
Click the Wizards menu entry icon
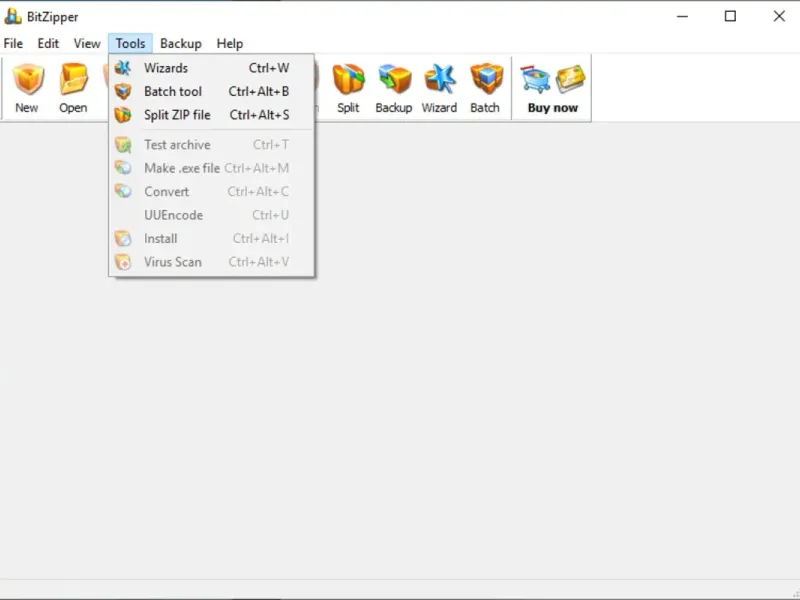[x=122, y=68]
